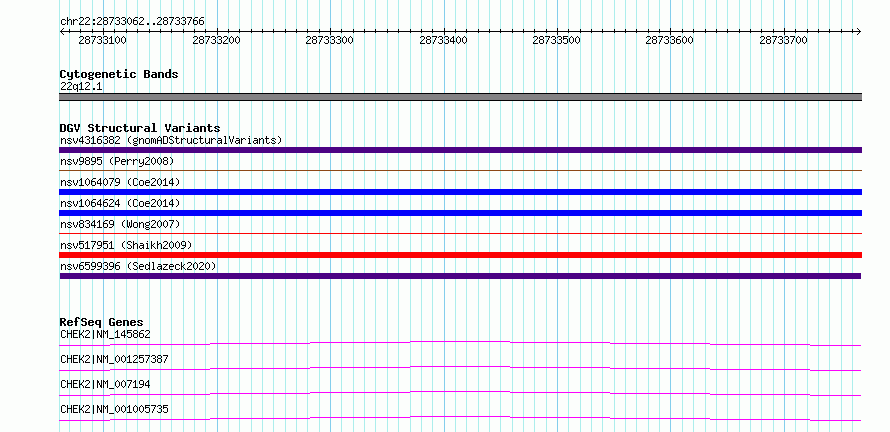Select ruler tick label 28733700
890x432 pixels.
(x=783, y=40)
